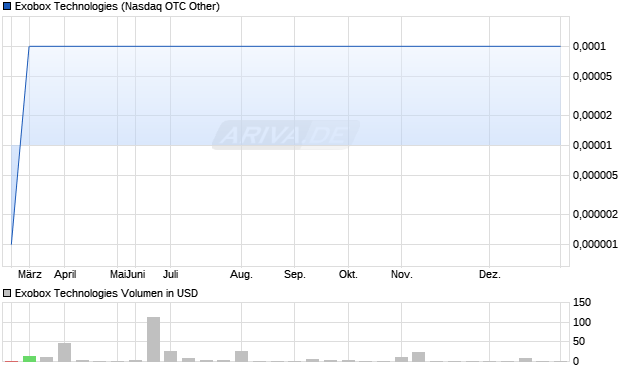This screenshot has width=620, height=371.
Task: Click the 0,00001 price axis value
Action: click(x=592, y=145)
